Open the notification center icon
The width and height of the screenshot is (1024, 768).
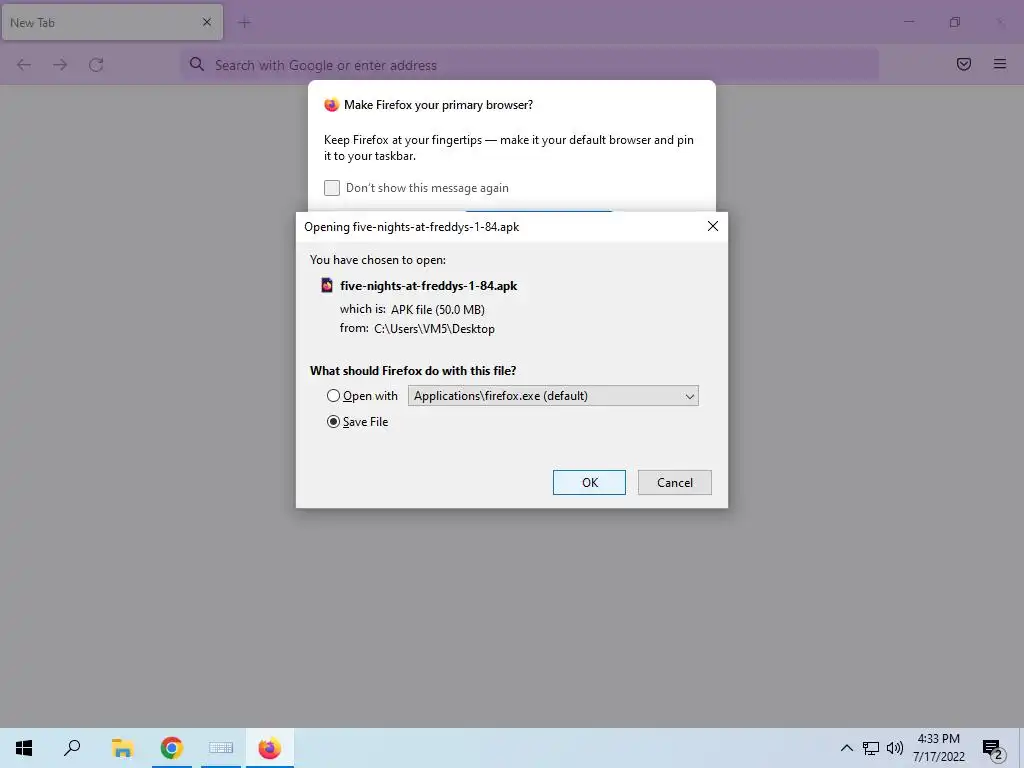[993, 748]
